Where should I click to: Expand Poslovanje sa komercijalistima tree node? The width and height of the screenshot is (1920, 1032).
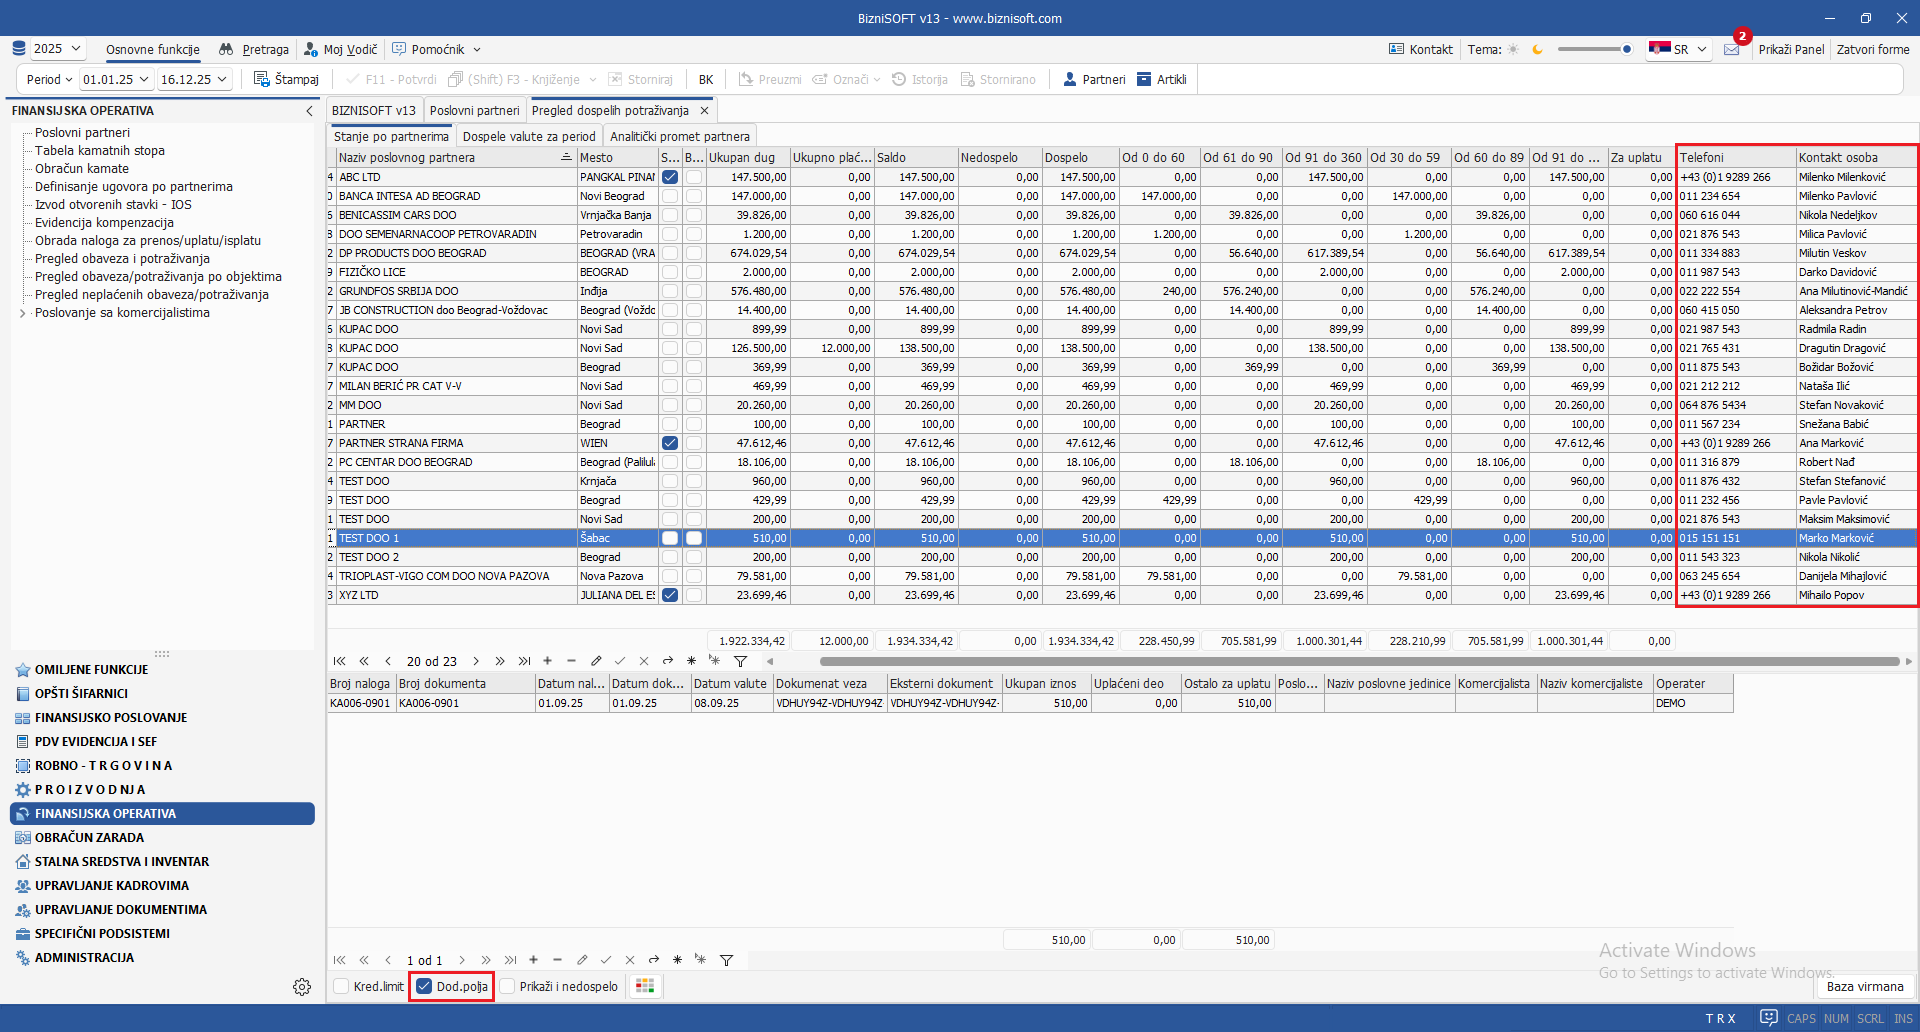click(x=23, y=313)
